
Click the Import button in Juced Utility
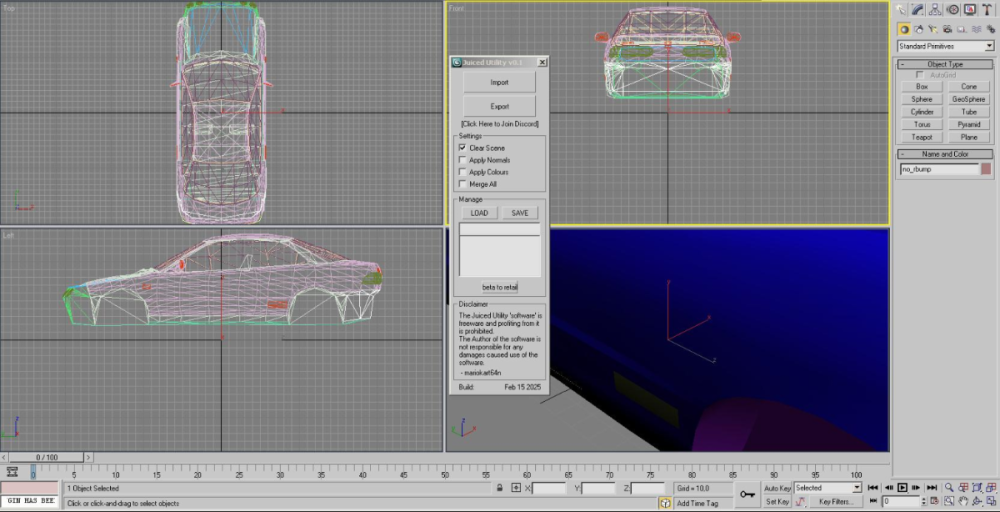coord(499,83)
